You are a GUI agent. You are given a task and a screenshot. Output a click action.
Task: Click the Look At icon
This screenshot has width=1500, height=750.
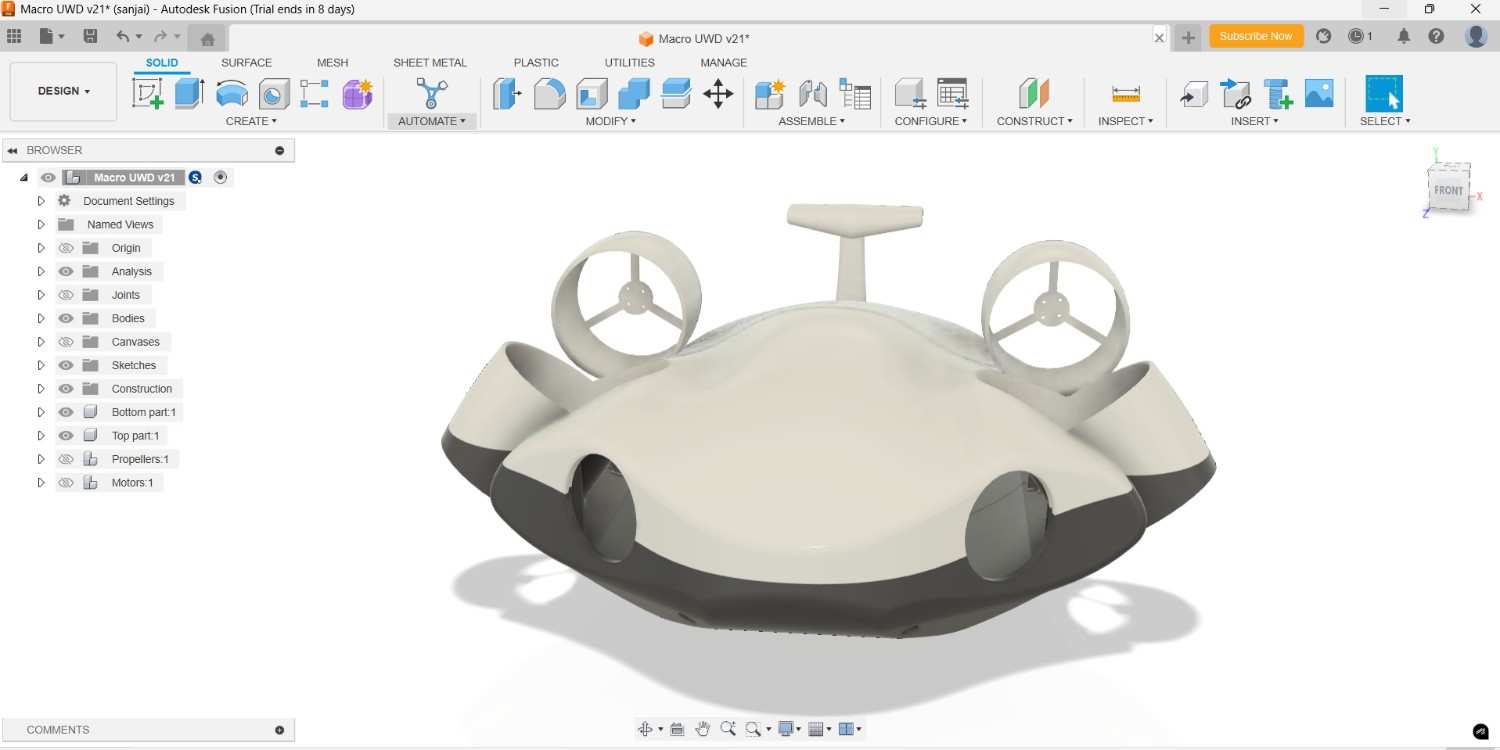pos(677,729)
